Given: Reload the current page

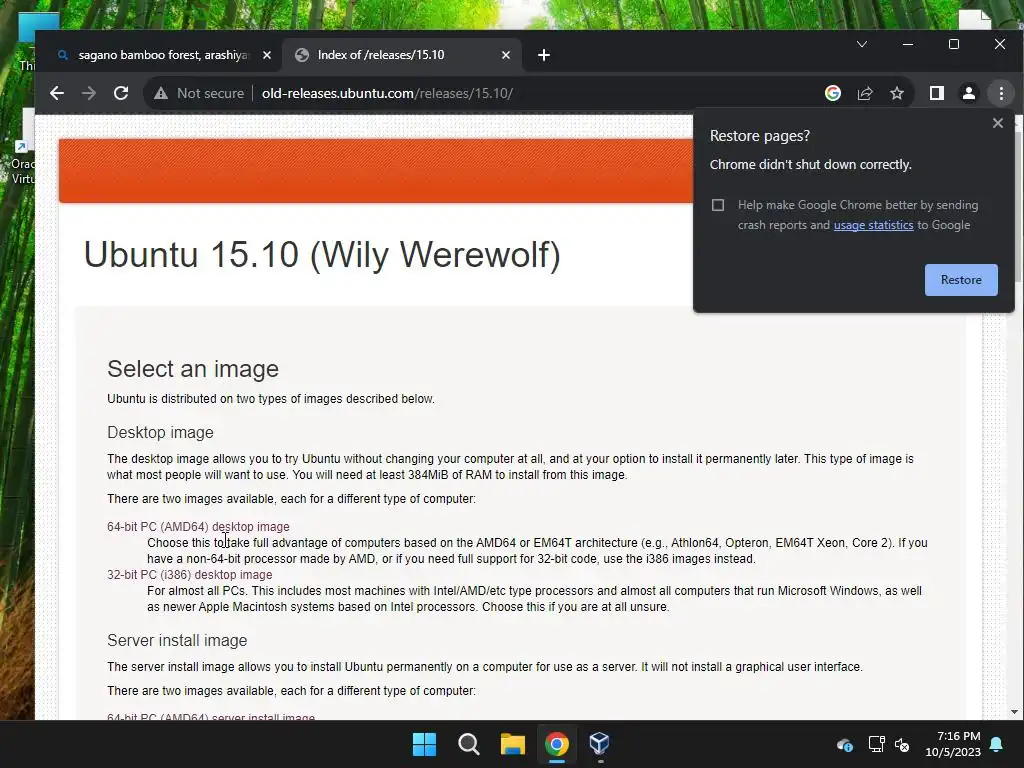Looking at the screenshot, I should 121,93.
